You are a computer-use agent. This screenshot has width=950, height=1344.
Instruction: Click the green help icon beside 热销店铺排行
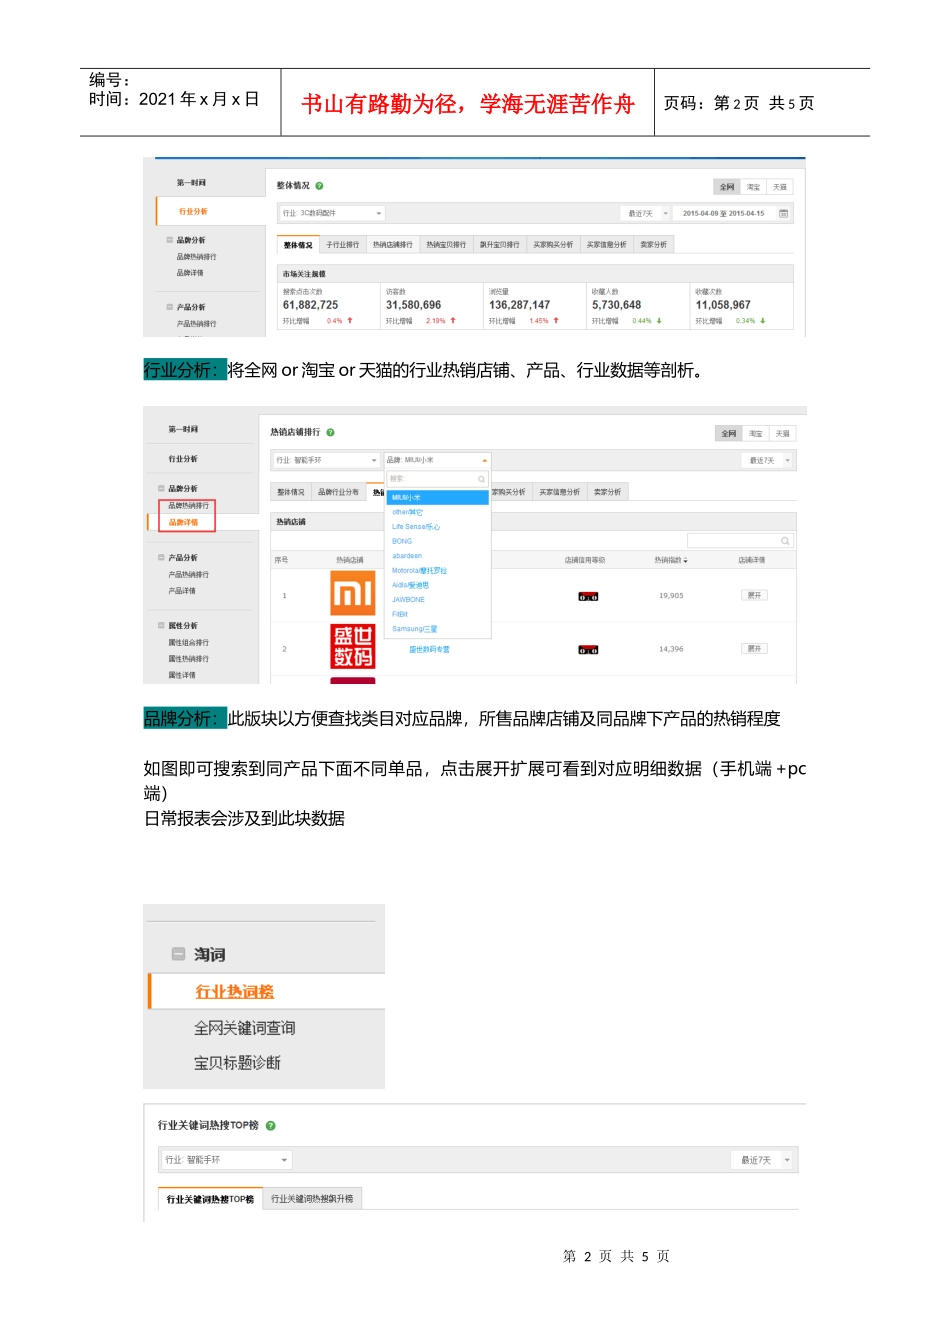(330, 433)
